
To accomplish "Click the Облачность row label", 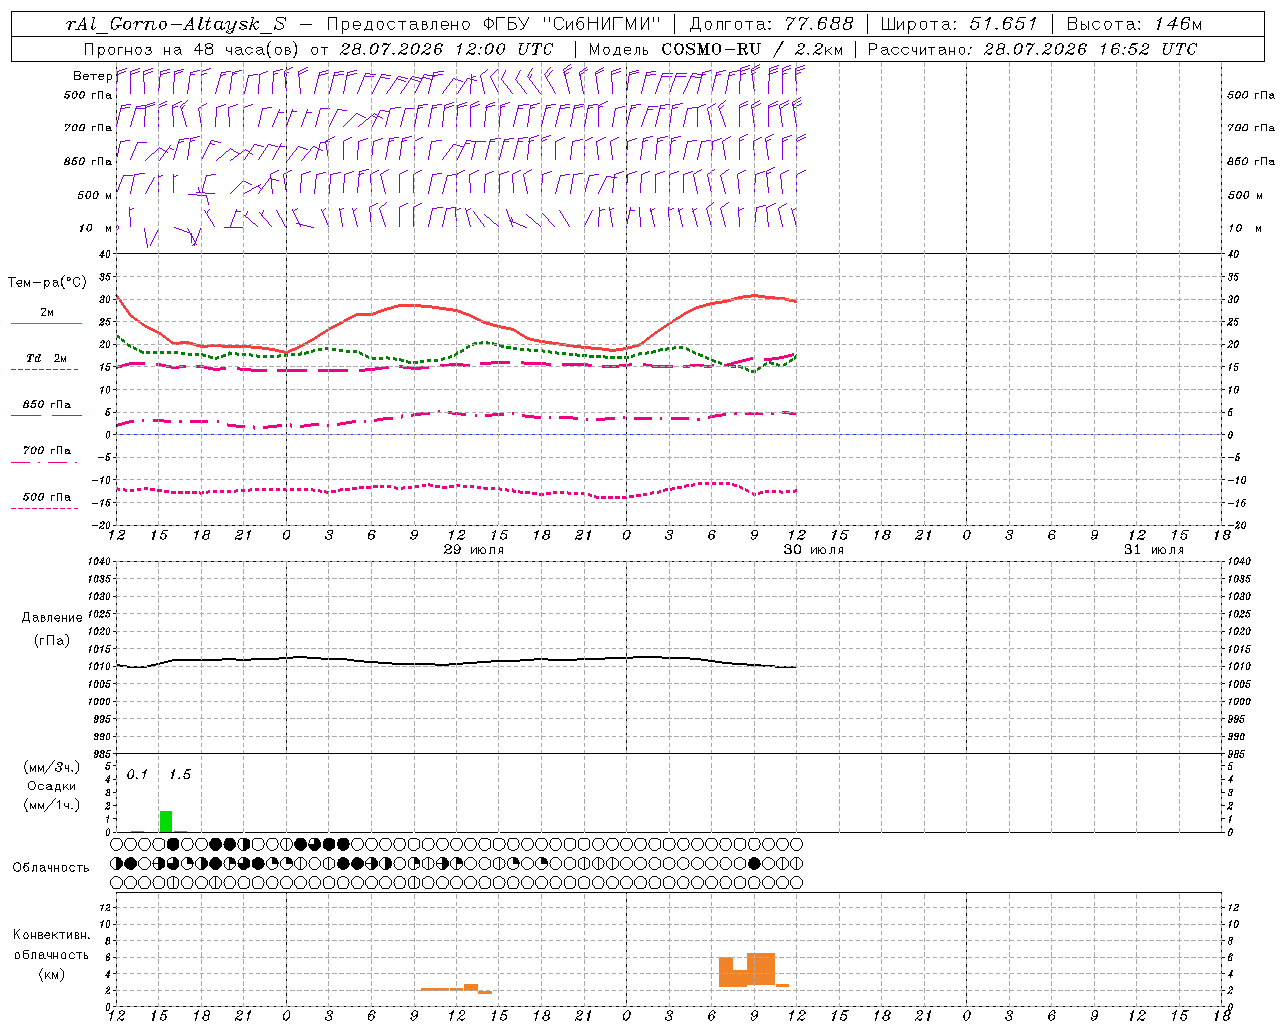I will pos(51,867).
